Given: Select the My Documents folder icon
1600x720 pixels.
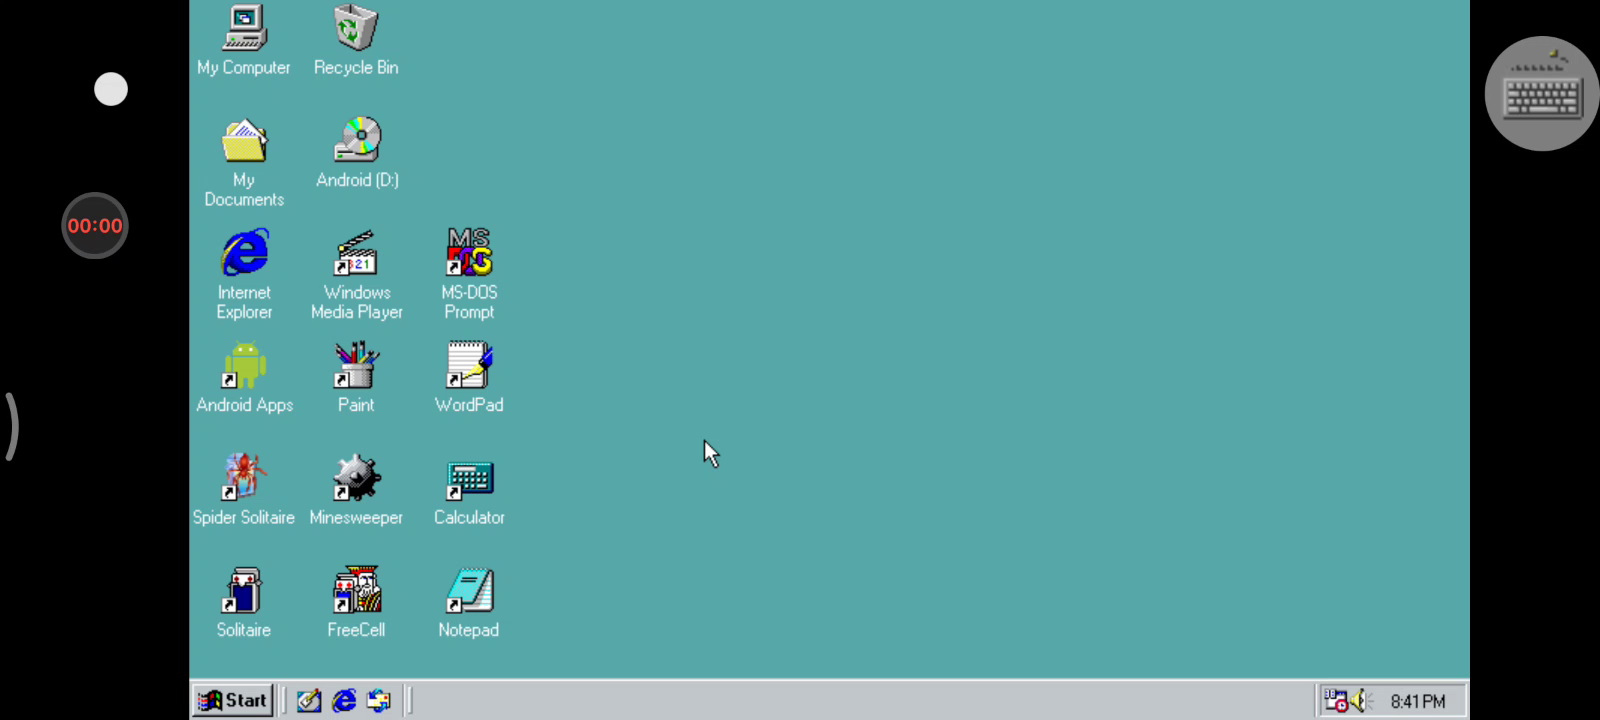Looking at the screenshot, I should 244,142.
